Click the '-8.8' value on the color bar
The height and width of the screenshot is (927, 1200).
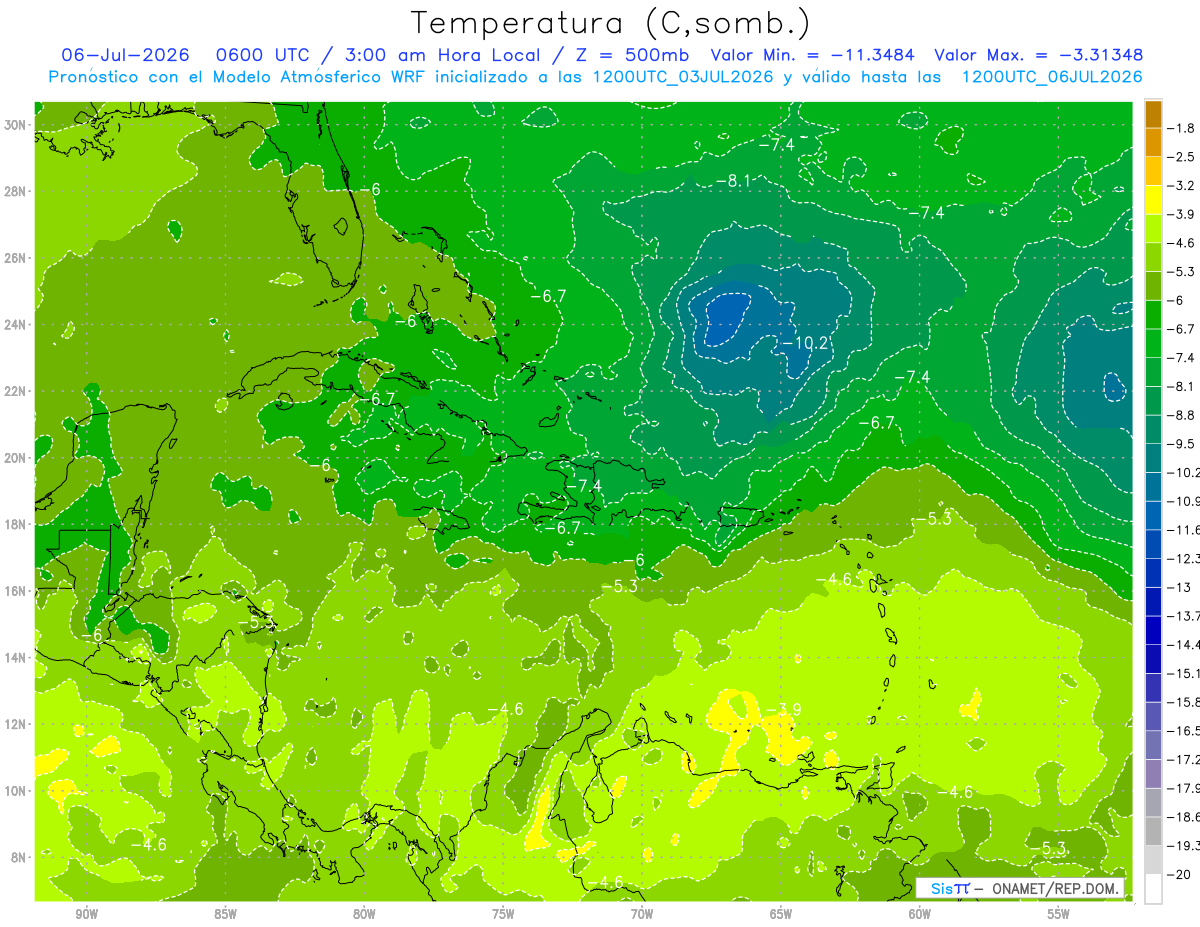coord(1182,414)
